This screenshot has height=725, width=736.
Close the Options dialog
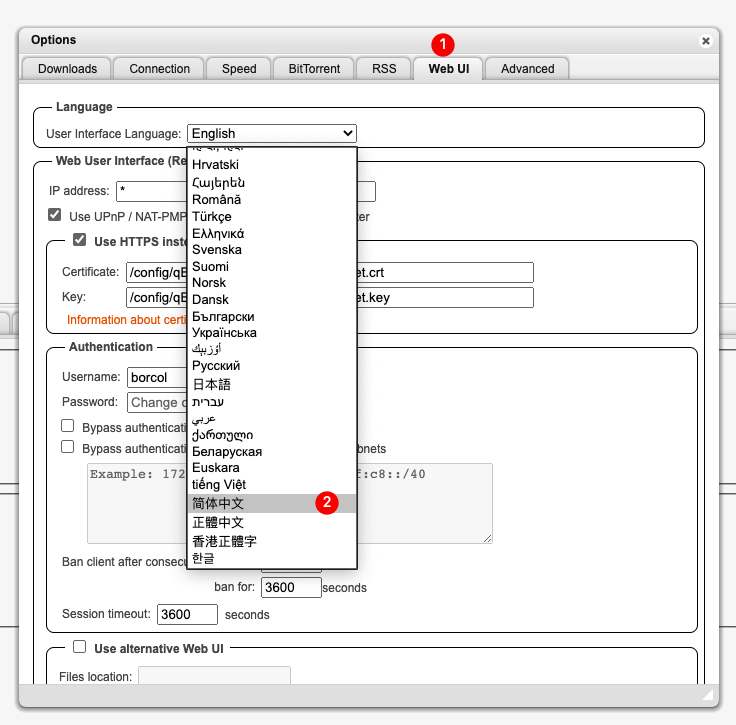point(705,41)
